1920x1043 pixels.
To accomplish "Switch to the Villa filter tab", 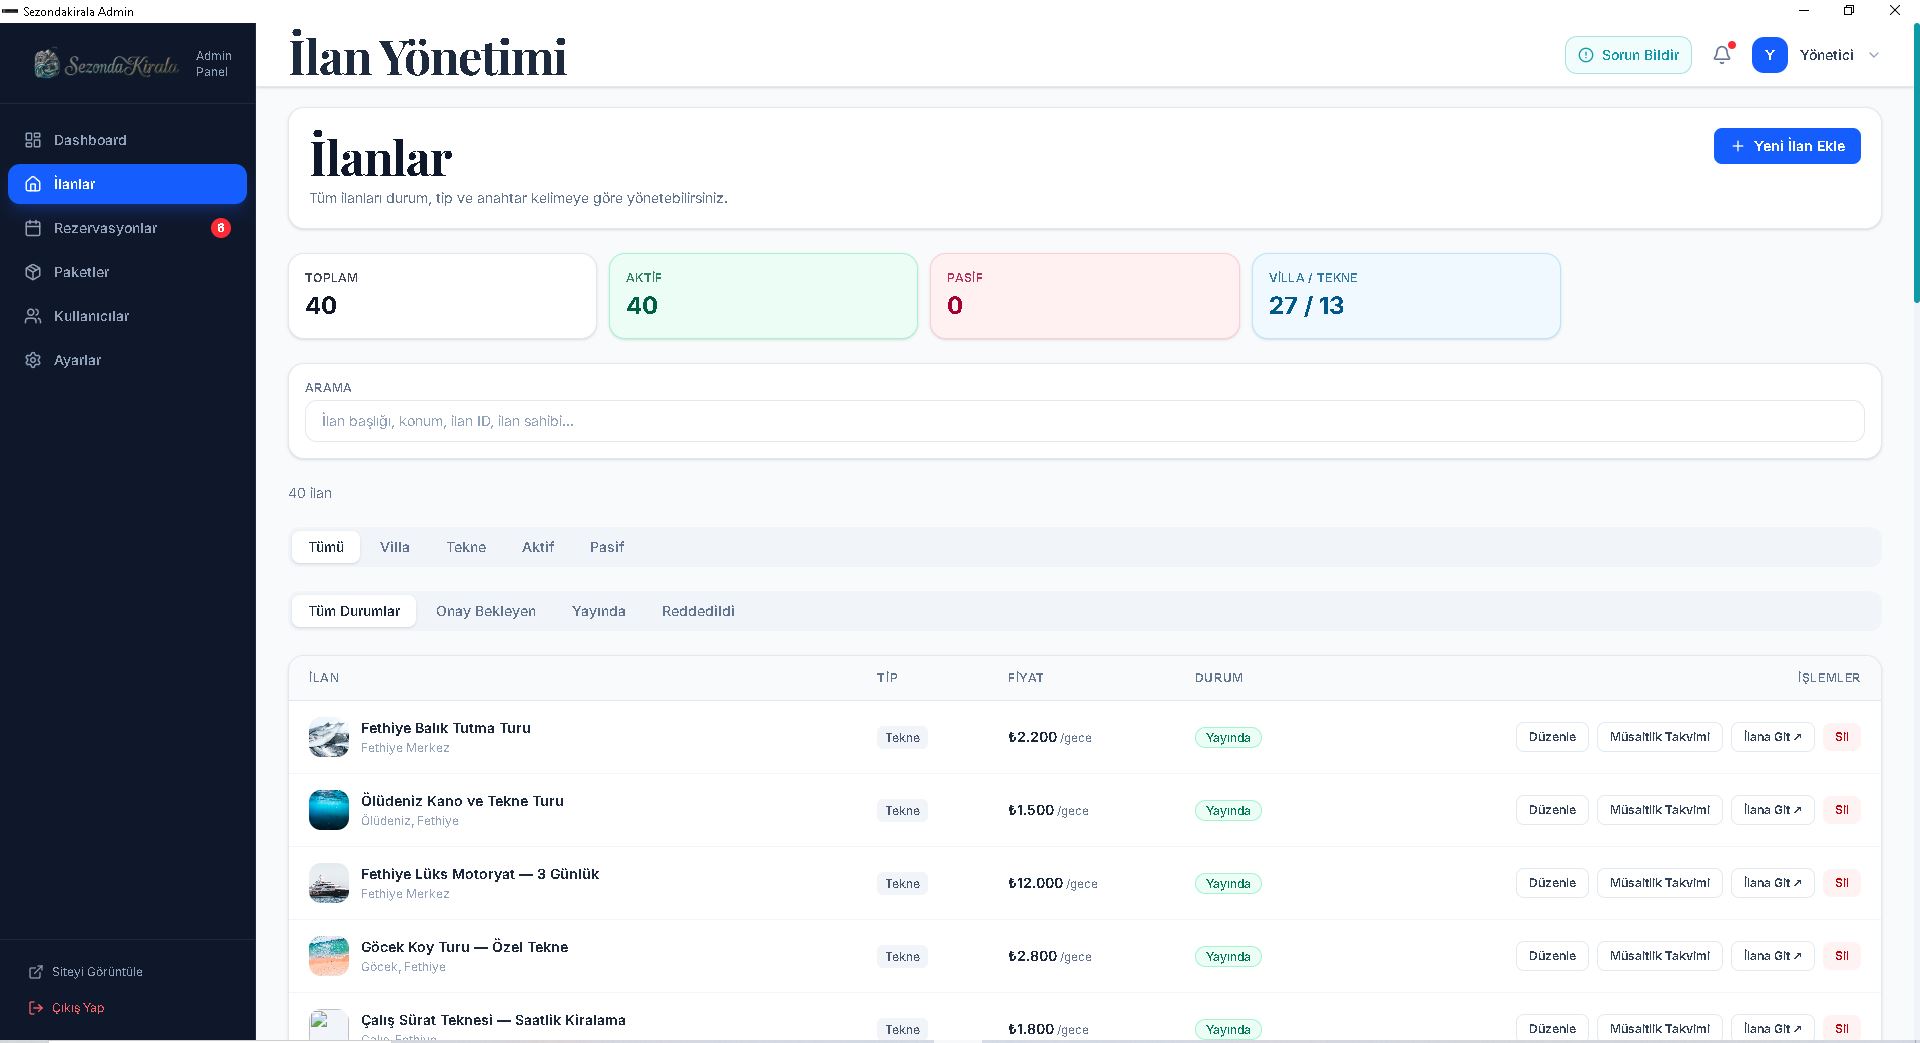I will [395, 547].
